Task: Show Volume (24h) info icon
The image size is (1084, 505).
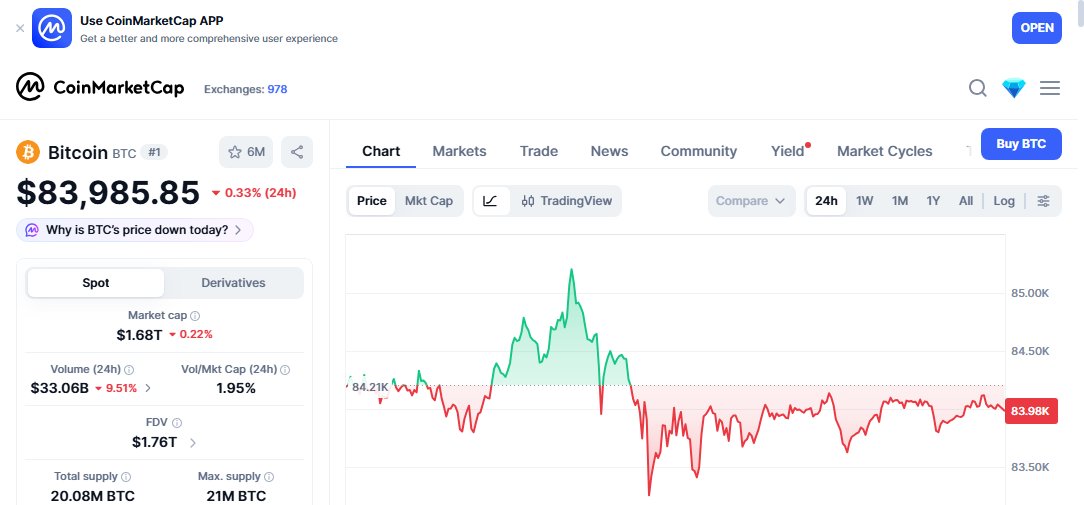Action: click(129, 369)
